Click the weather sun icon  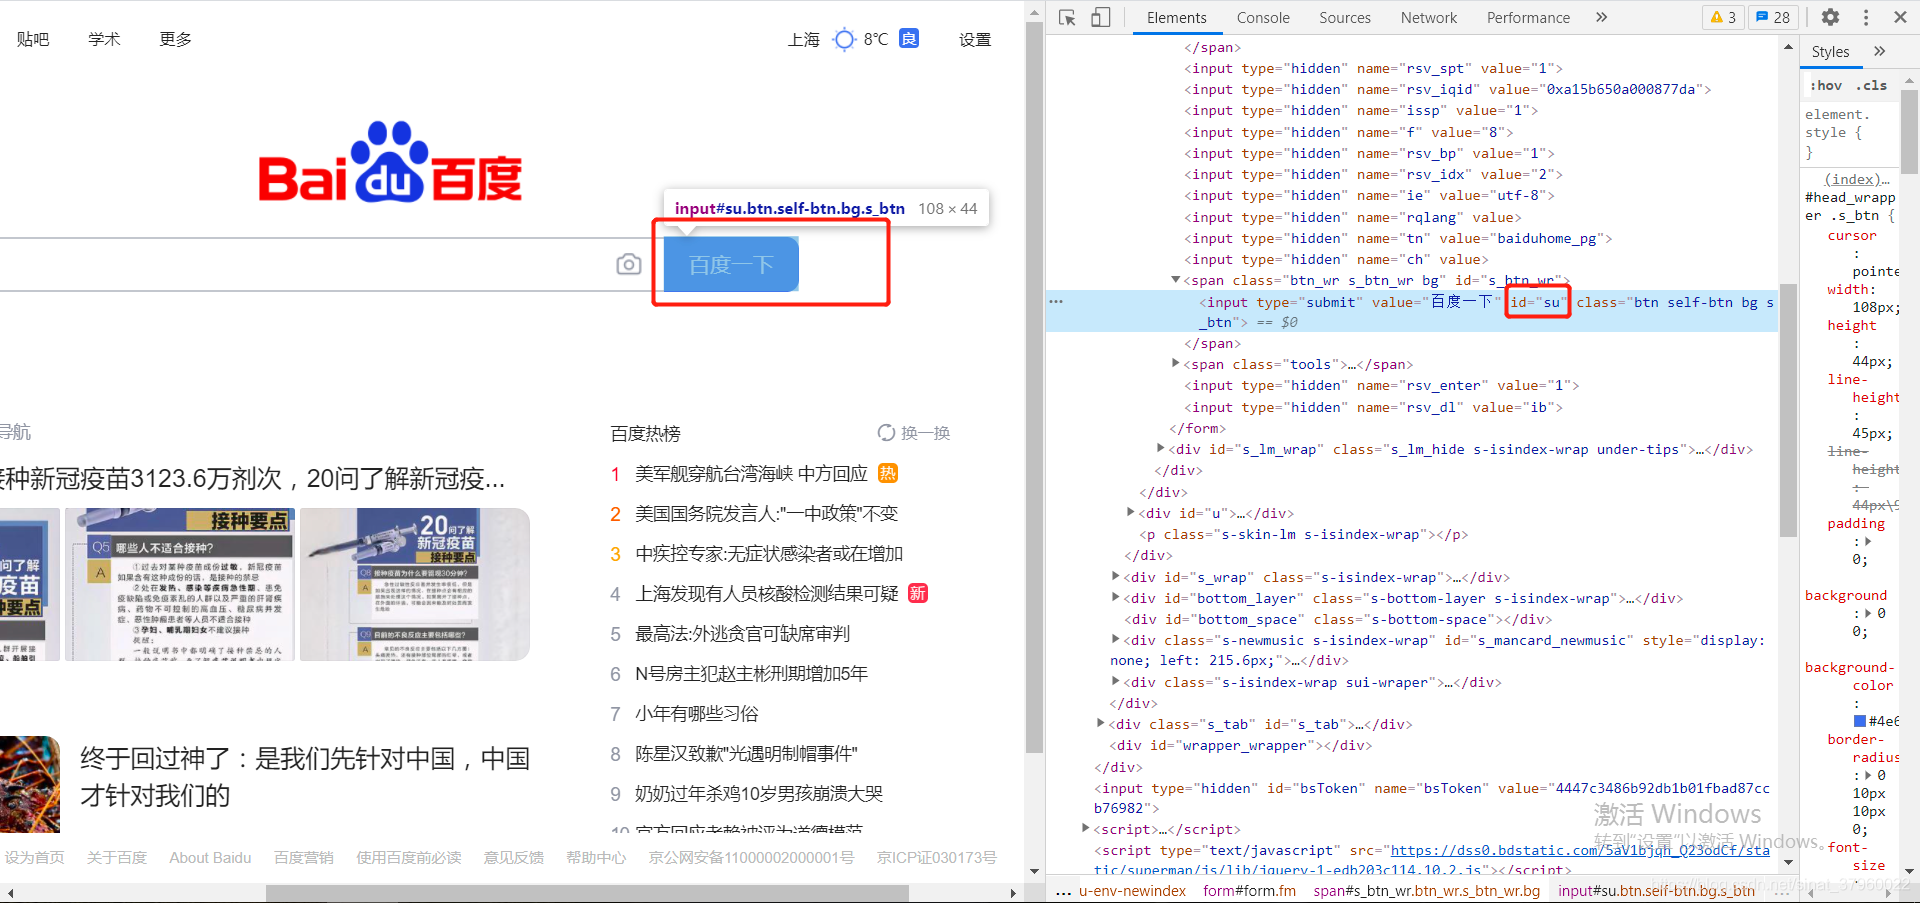tap(845, 39)
